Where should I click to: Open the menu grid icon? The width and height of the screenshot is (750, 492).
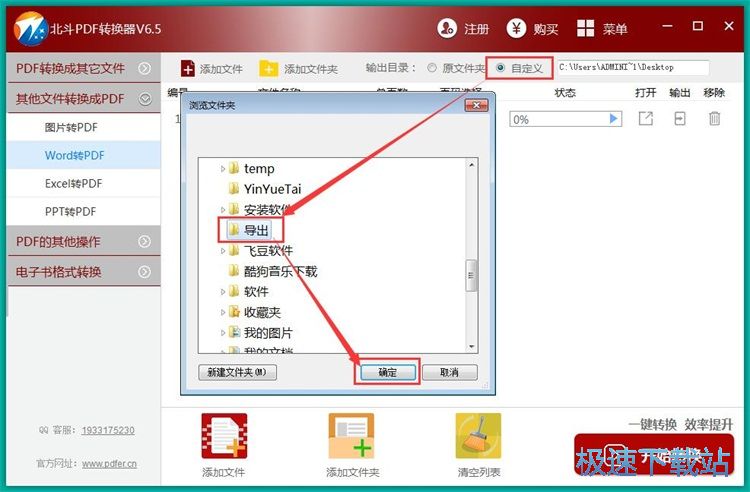point(585,29)
